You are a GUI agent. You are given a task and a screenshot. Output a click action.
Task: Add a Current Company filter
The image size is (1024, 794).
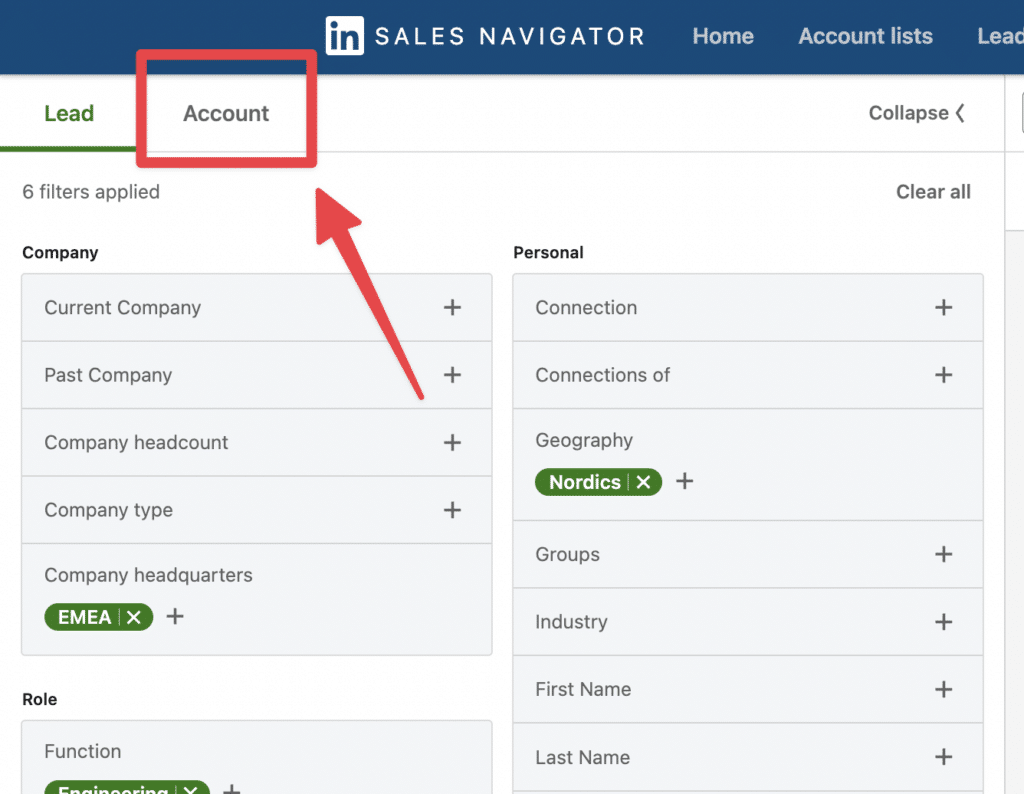[x=453, y=308]
